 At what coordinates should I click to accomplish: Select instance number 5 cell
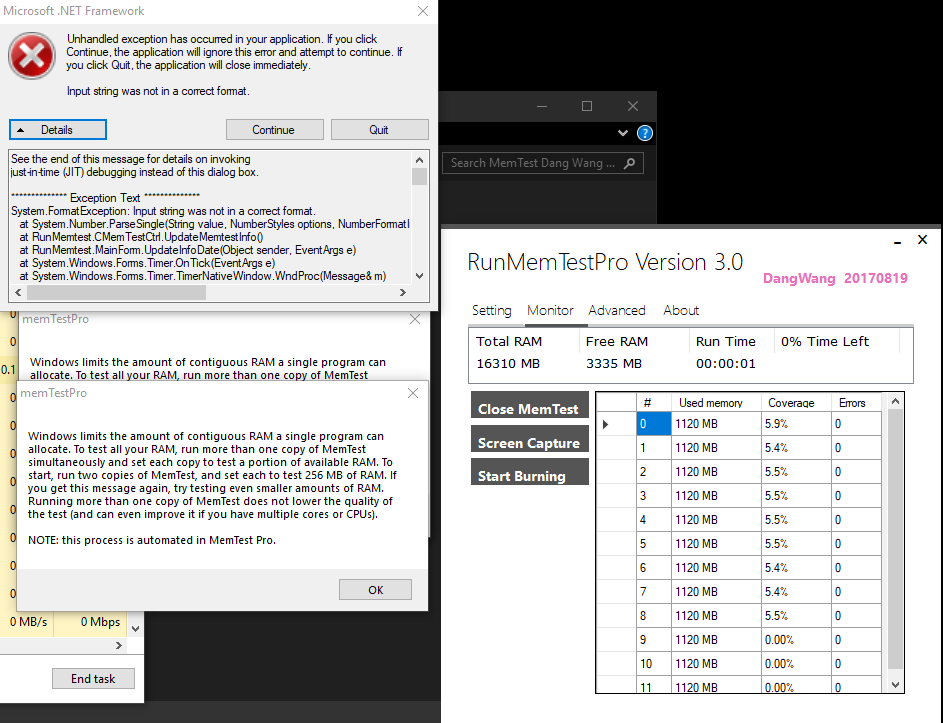click(654, 544)
